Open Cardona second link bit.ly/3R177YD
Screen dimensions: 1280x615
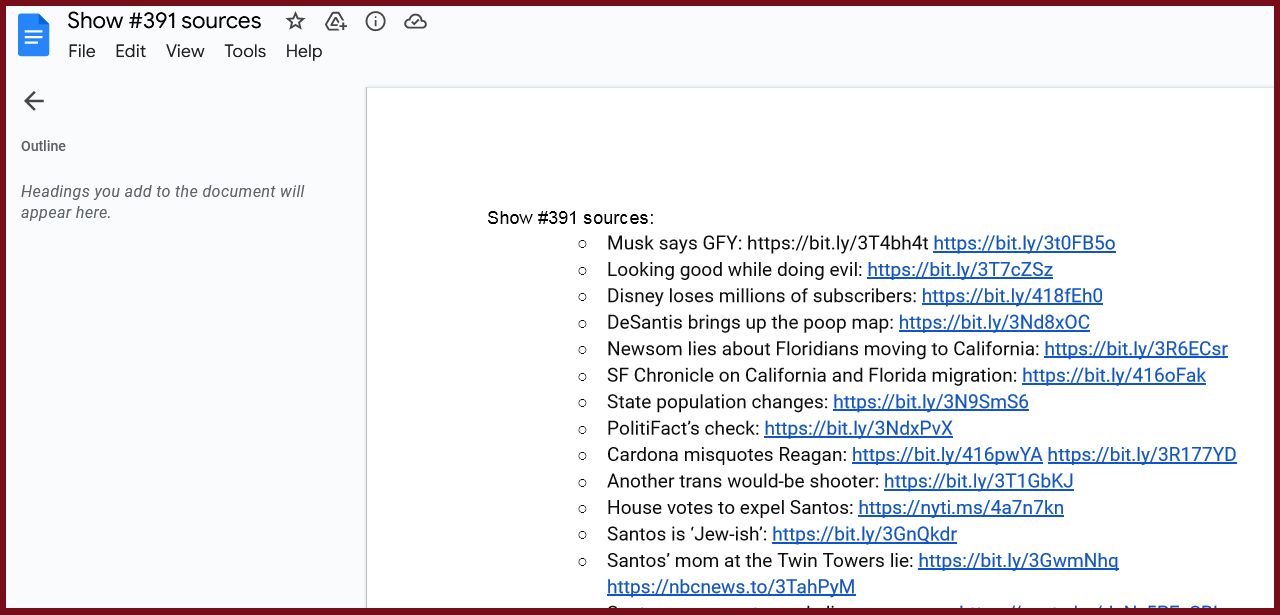(1142, 455)
